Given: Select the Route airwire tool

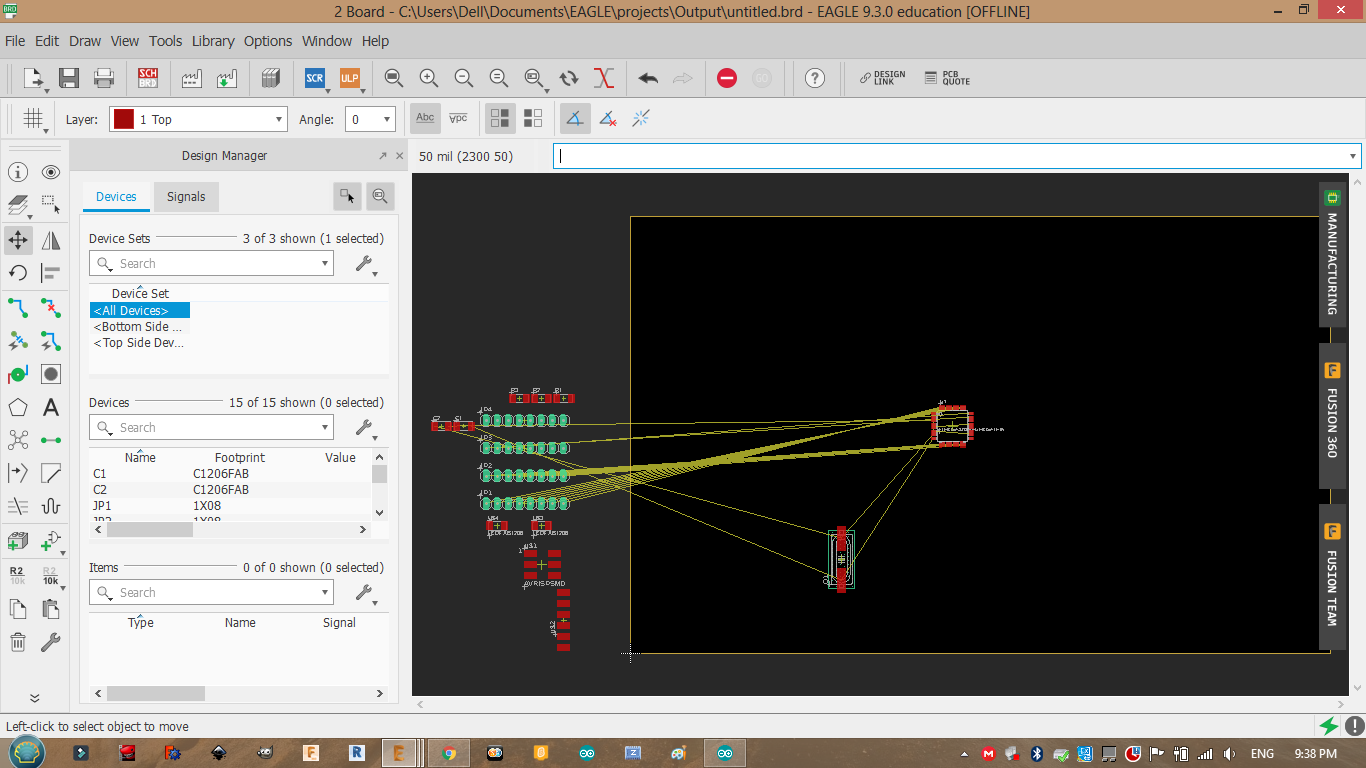Looking at the screenshot, I should coord(18,307).
